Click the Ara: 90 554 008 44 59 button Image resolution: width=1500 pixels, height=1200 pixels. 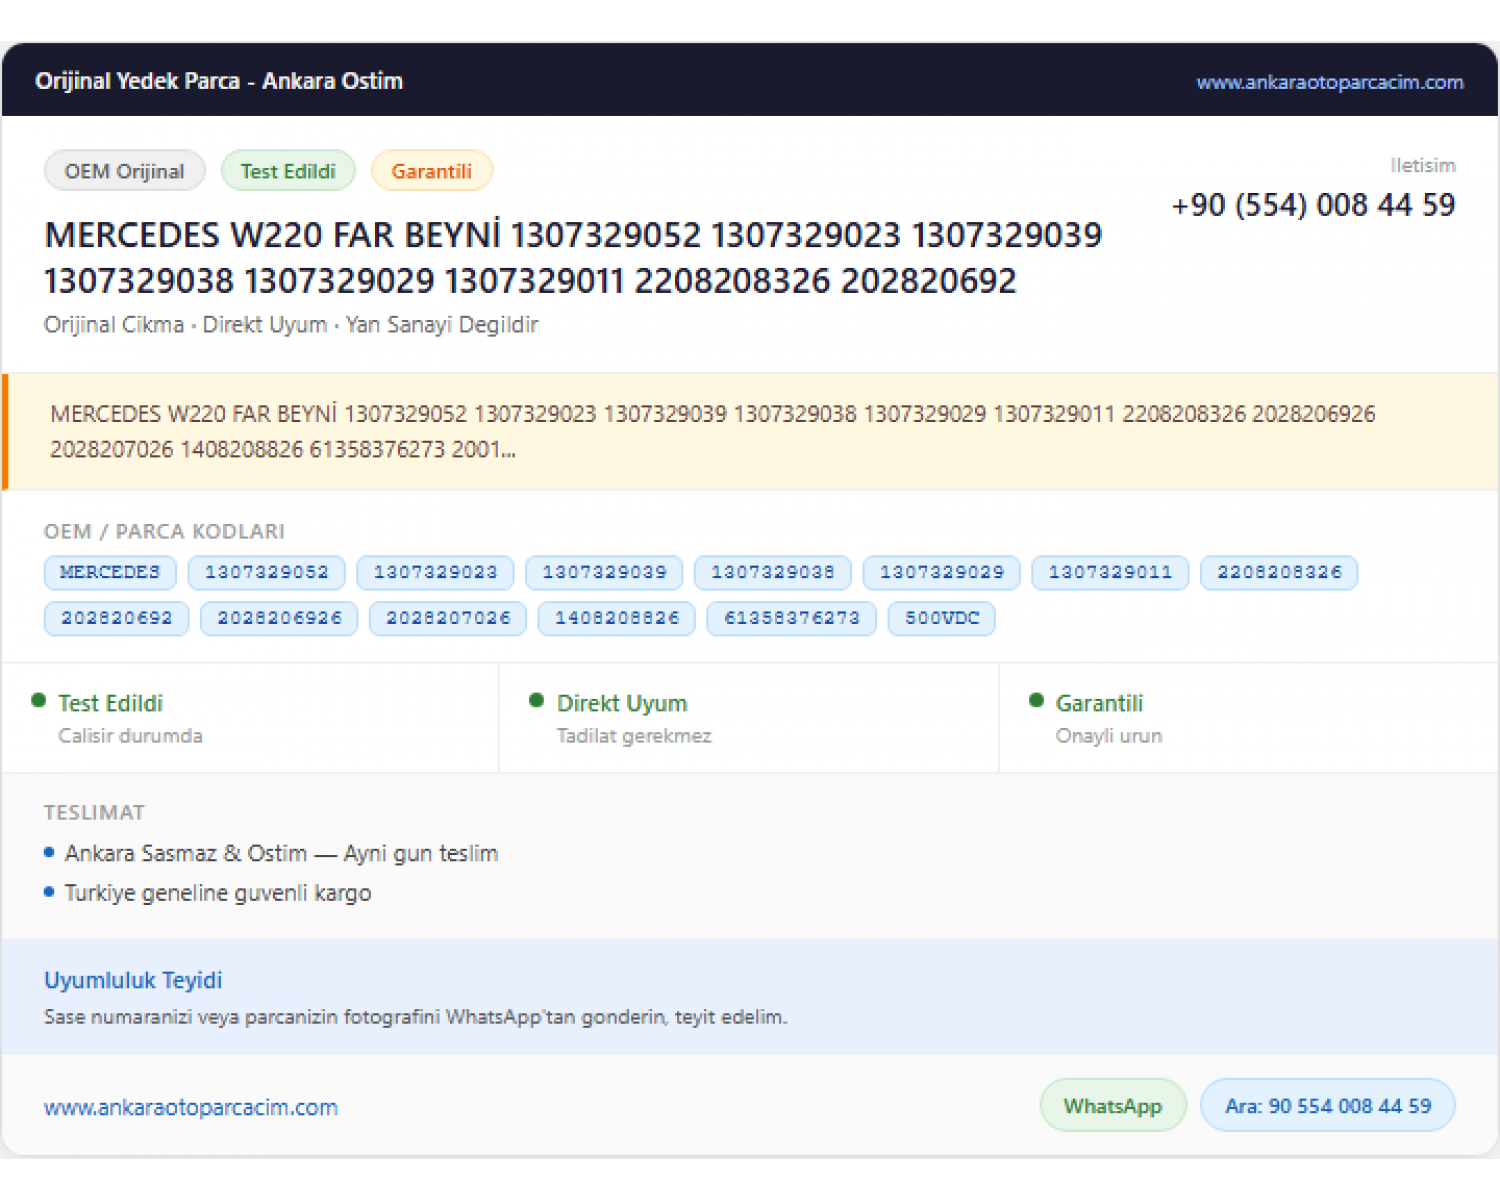click(x=1328, y=1106)
